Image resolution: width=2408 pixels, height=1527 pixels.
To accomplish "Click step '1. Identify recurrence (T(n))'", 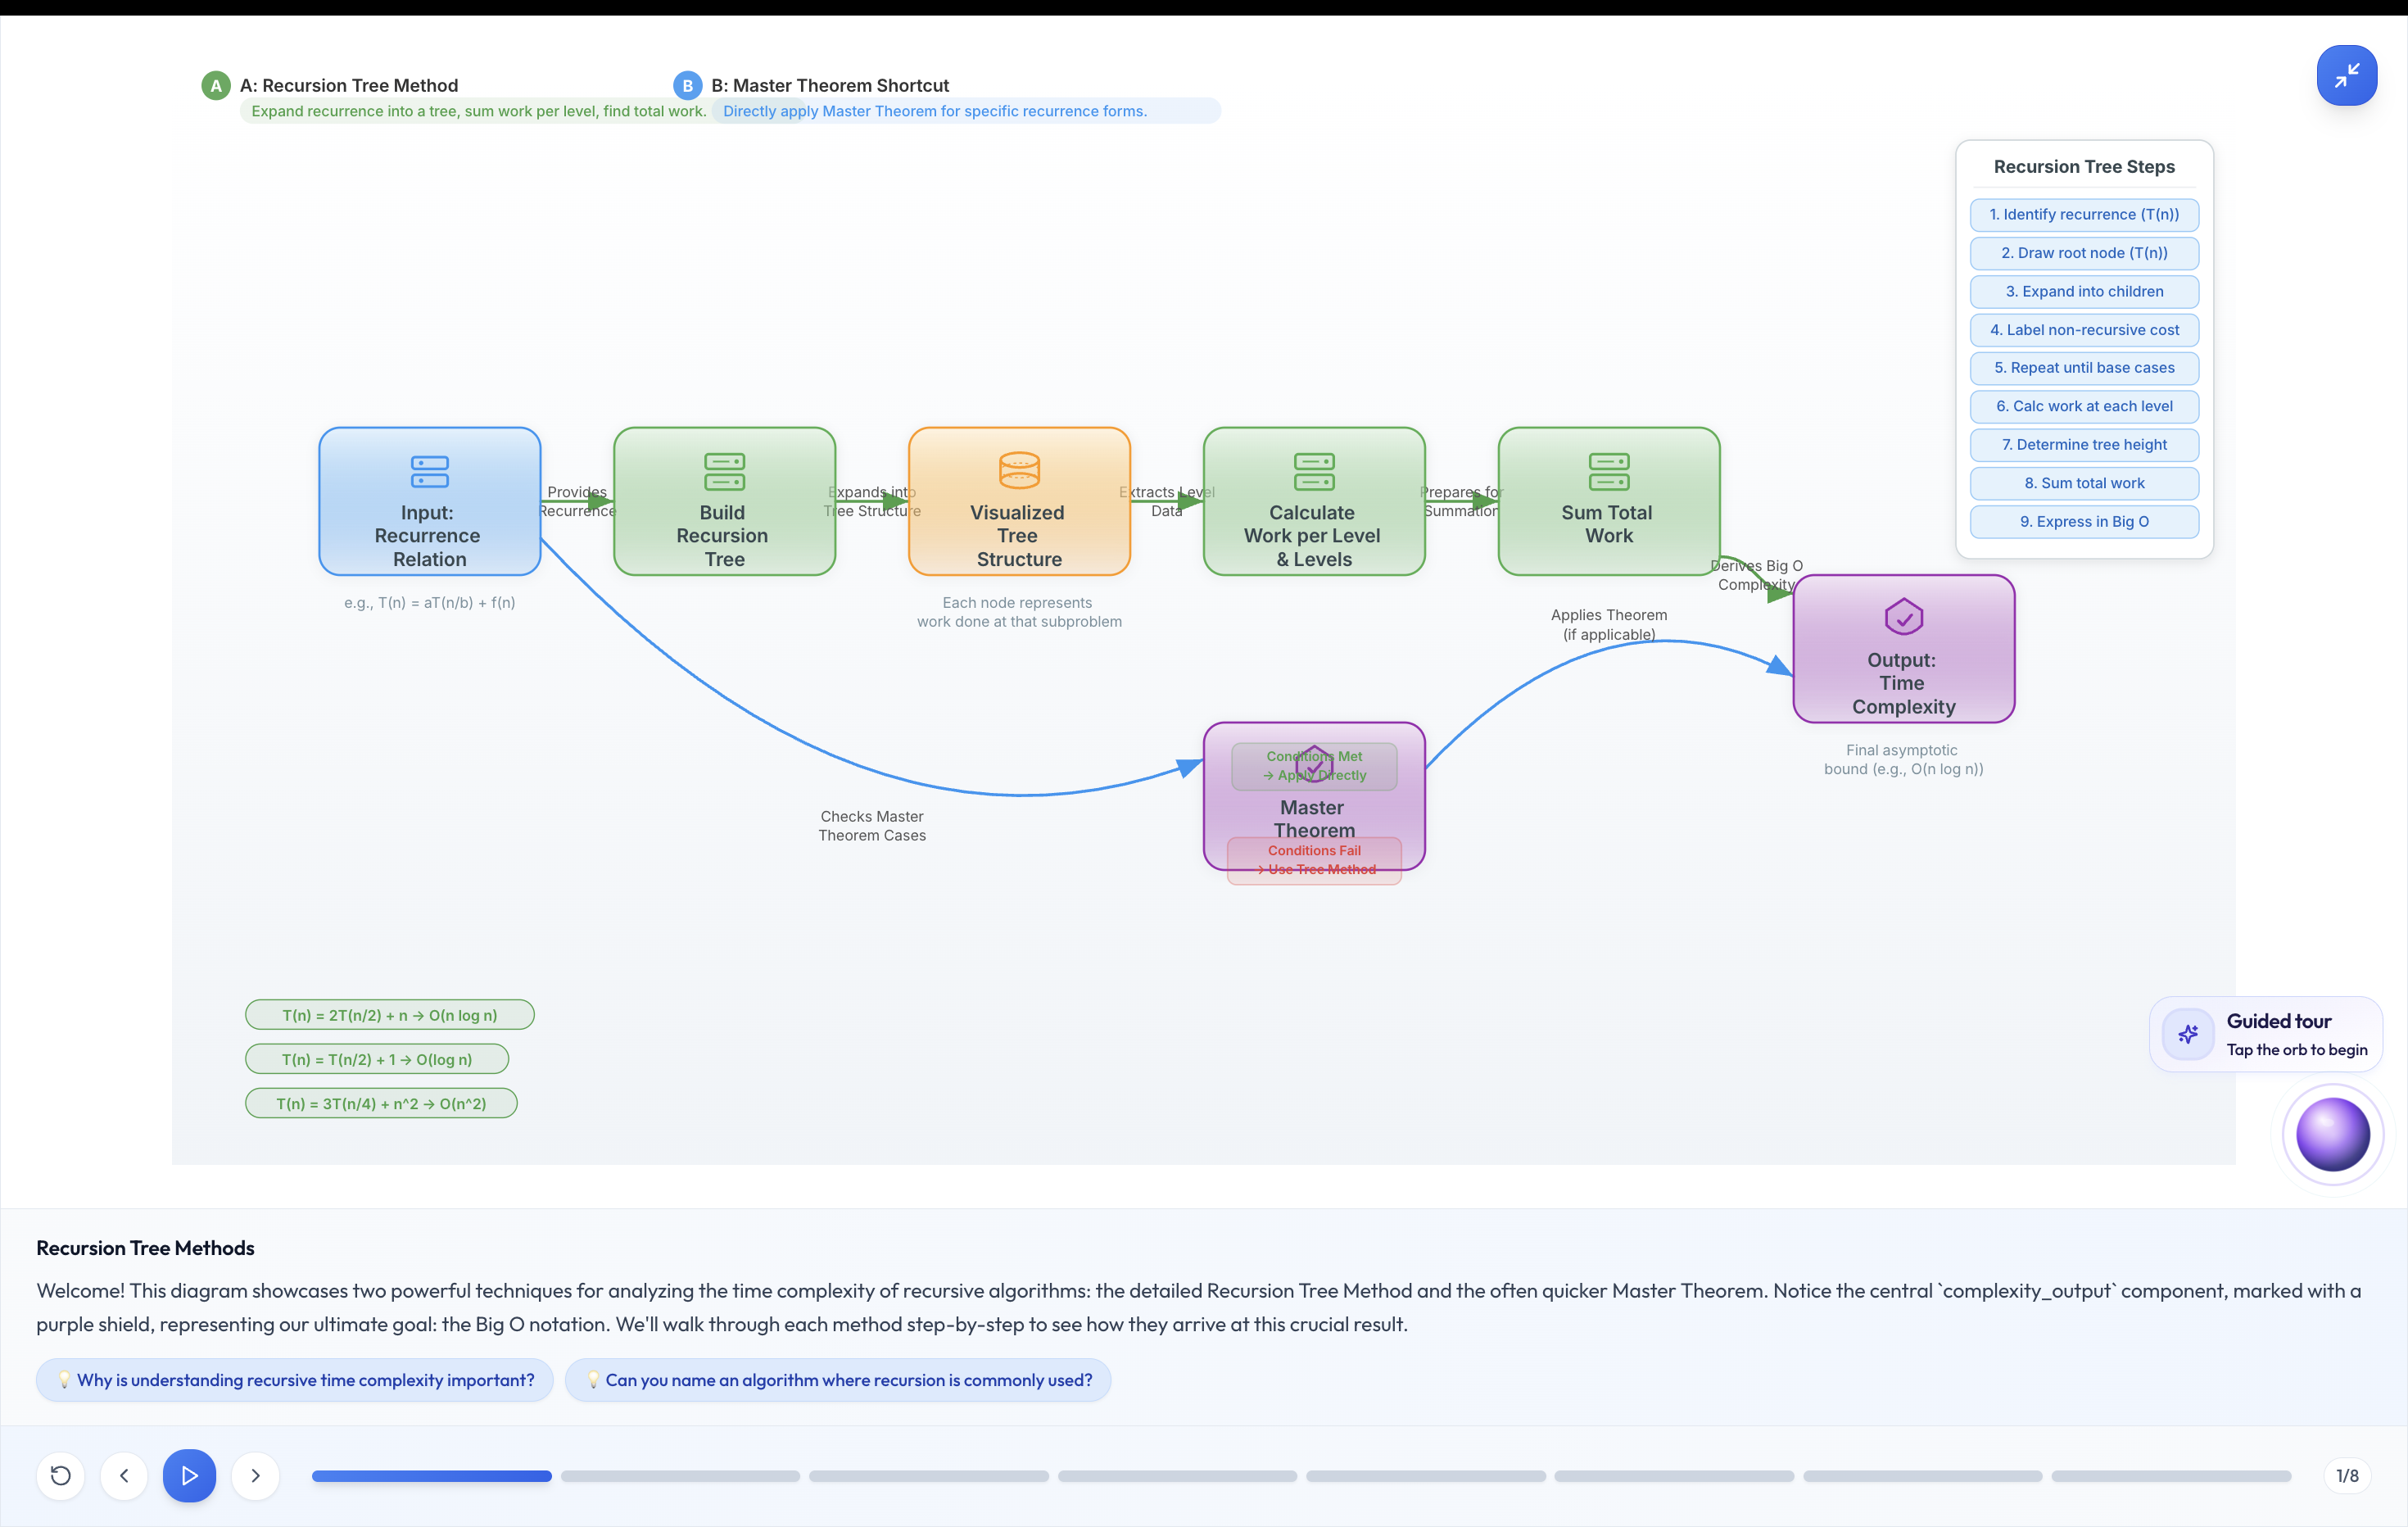I will (2083, 214).
